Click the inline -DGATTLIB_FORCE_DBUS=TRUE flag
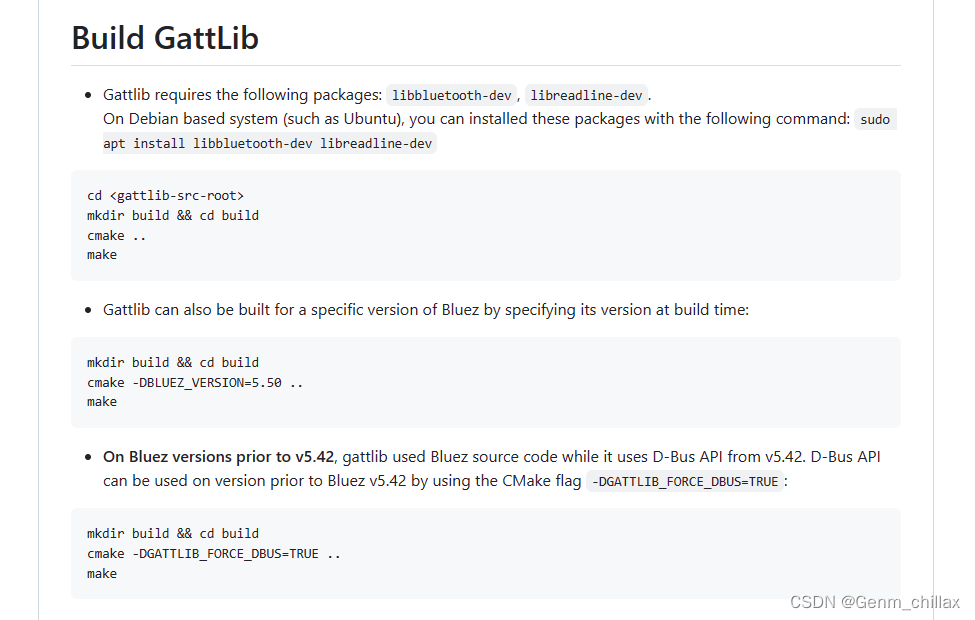The image size is (975, 620). [685, 482]
